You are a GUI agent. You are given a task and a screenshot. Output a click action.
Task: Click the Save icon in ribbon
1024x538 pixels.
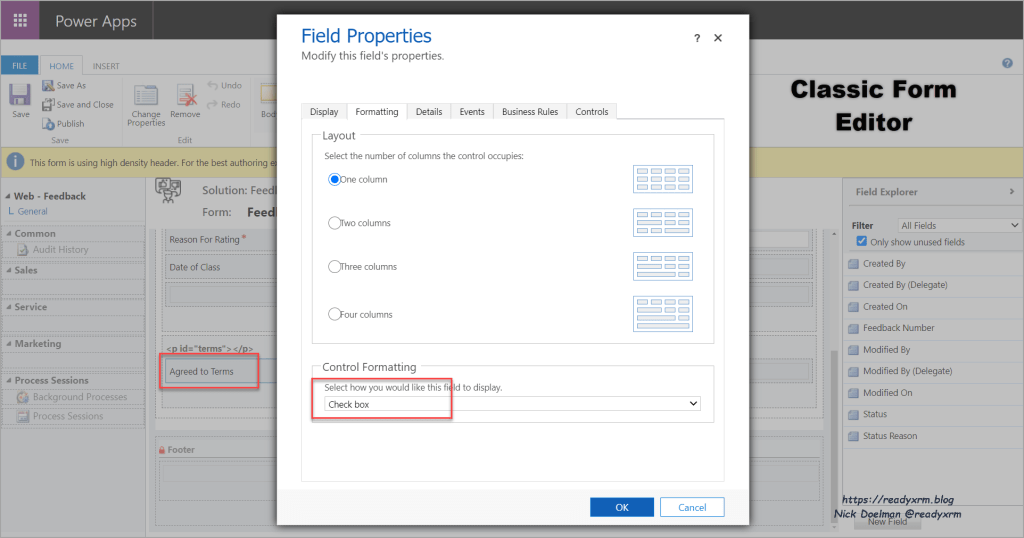(x=20, y=95)
